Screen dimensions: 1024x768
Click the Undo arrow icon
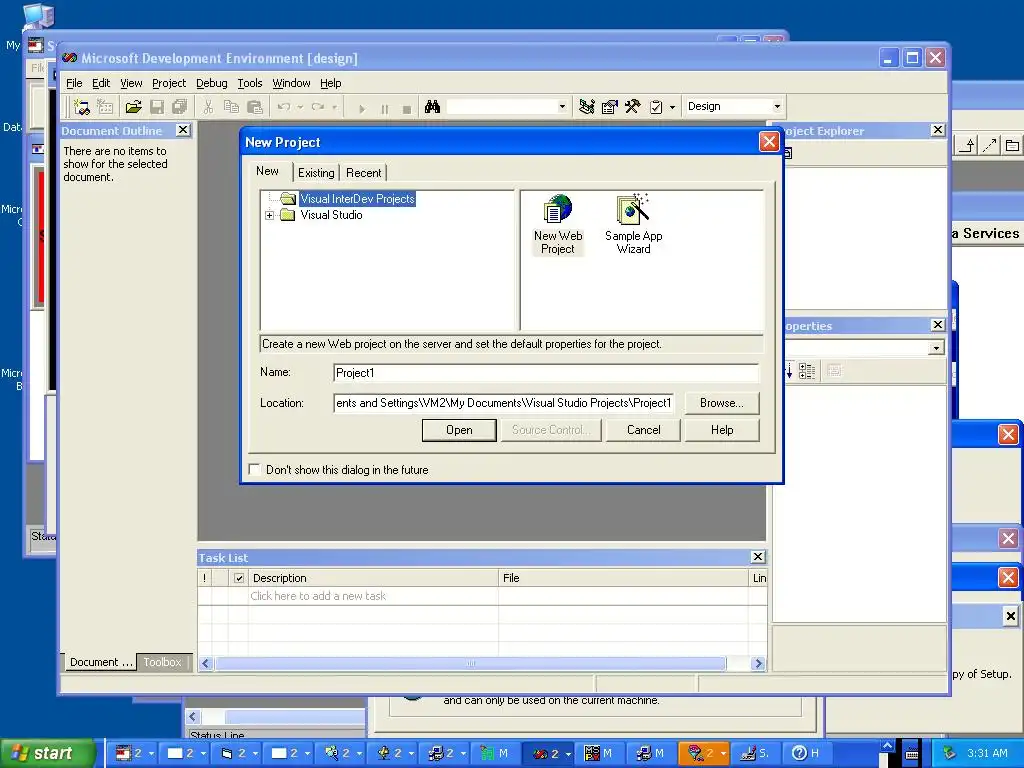pos(284,106)
